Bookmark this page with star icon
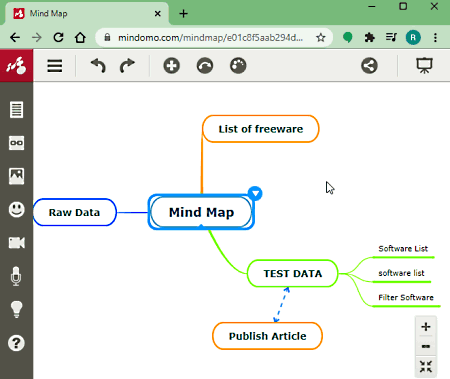The image size is (450, 379). (321, 37)
